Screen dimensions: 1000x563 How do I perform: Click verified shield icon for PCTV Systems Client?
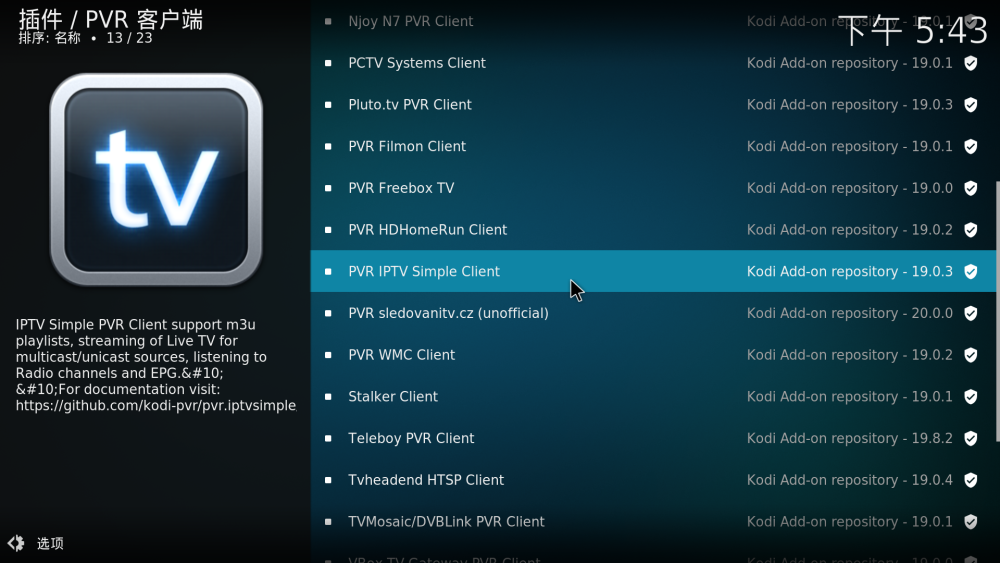tap(971, 63)
